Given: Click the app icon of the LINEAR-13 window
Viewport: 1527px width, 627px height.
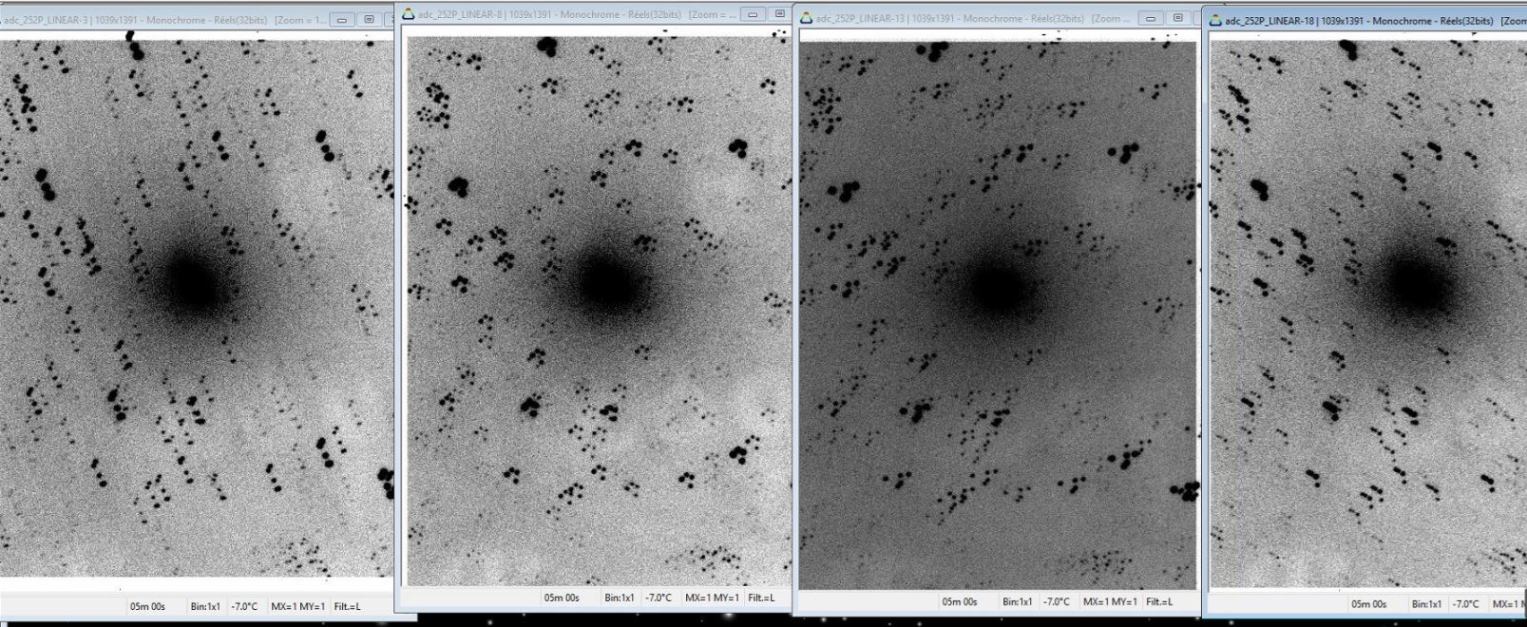Looking at the screenshot, I should 807,18.
